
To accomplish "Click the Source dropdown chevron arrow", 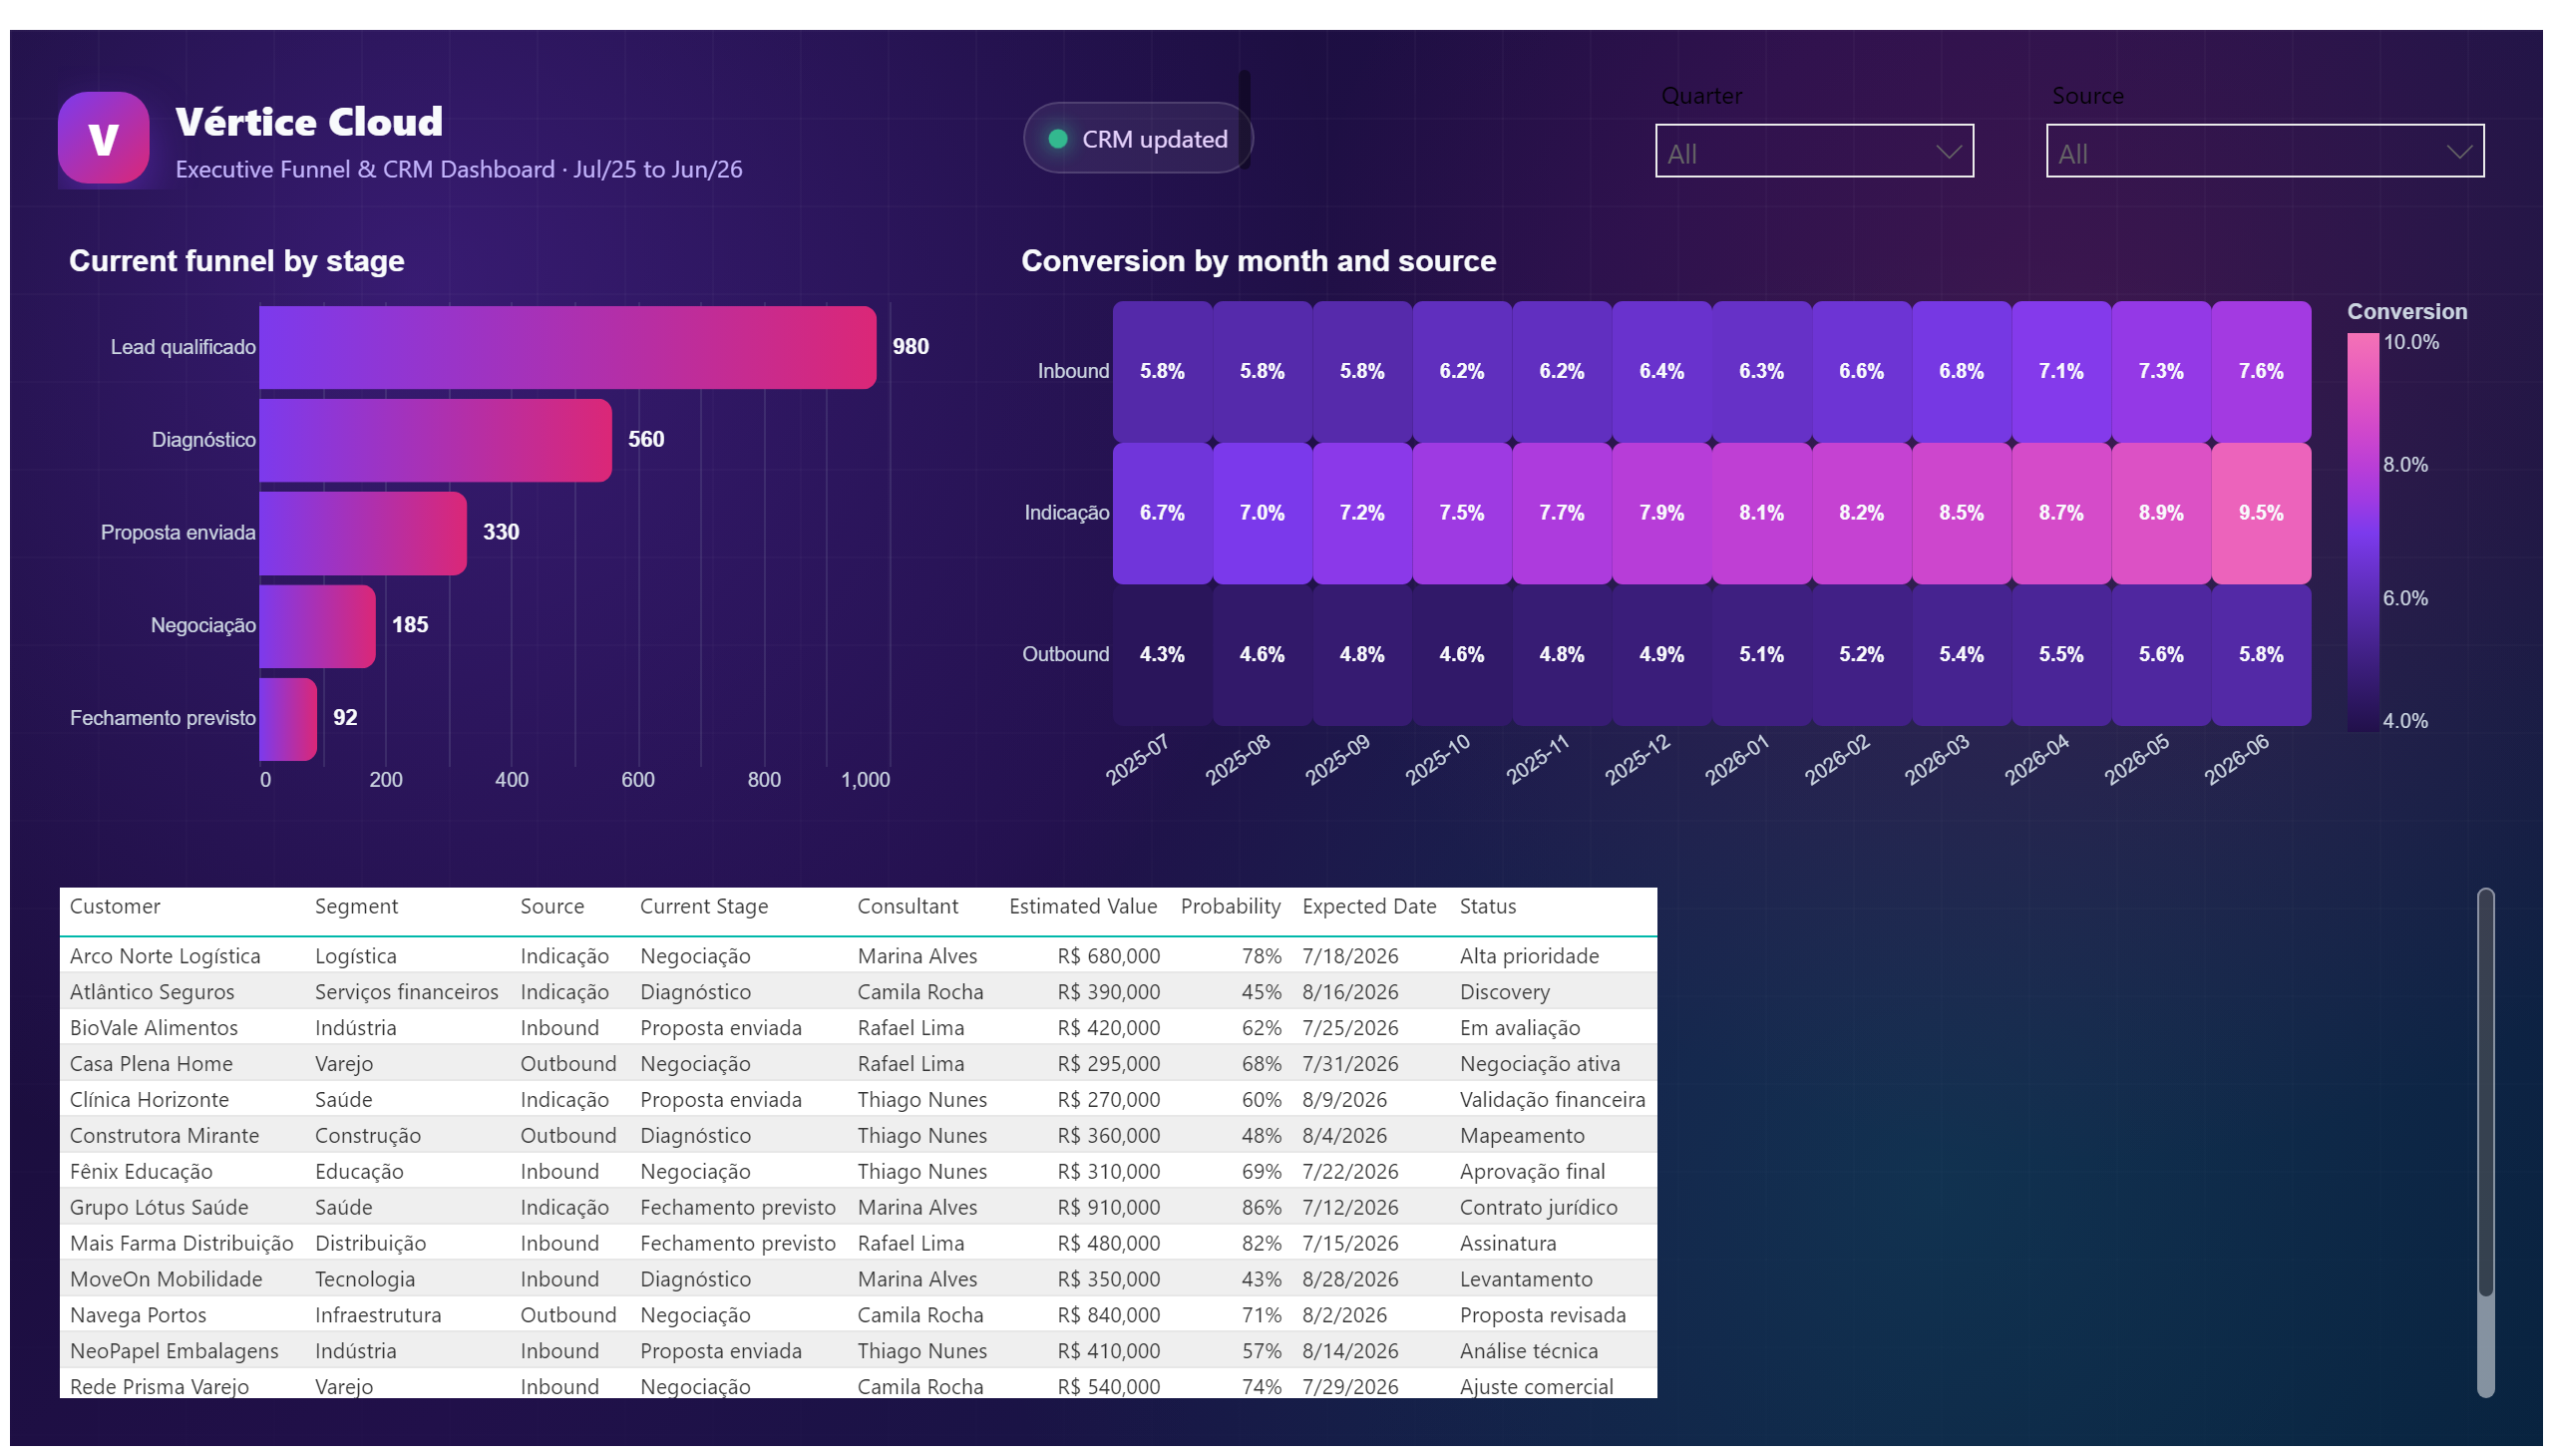I will (2458, 152).
